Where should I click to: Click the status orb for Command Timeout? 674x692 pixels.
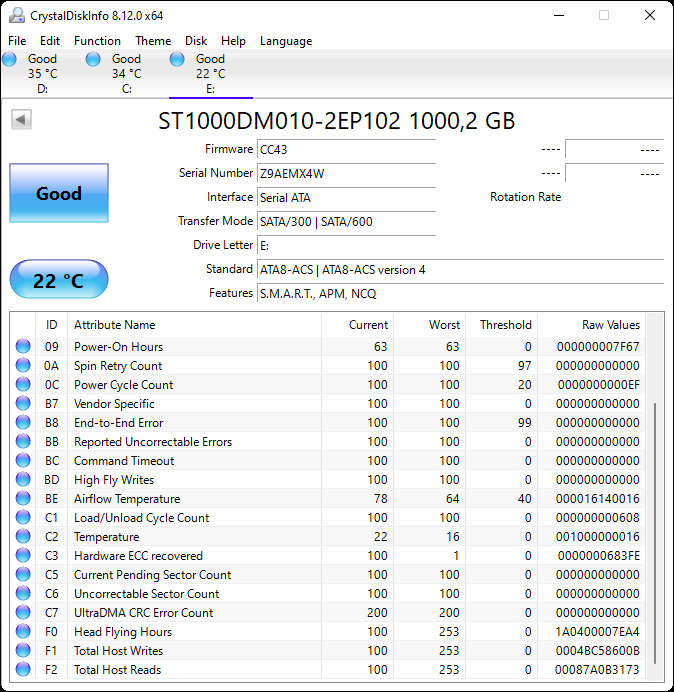[23, 460]
